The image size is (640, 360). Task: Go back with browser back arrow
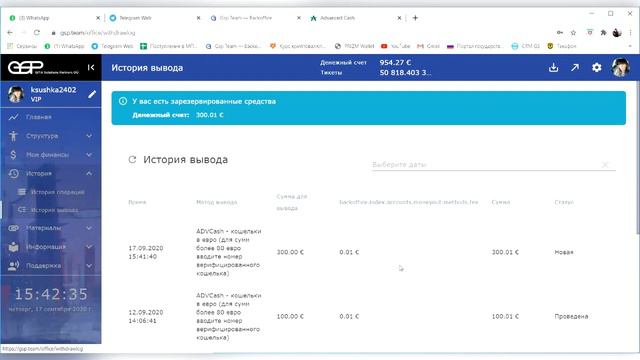tap(10, 33)
